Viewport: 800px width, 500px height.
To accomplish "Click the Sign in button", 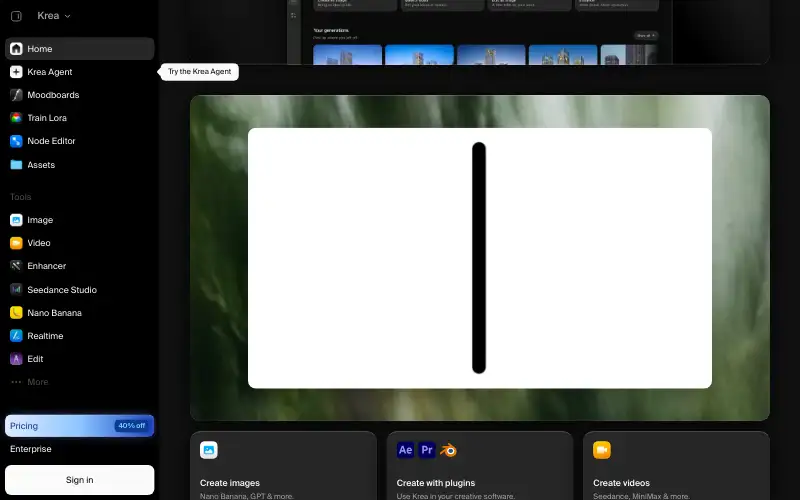I will point(80,480).
